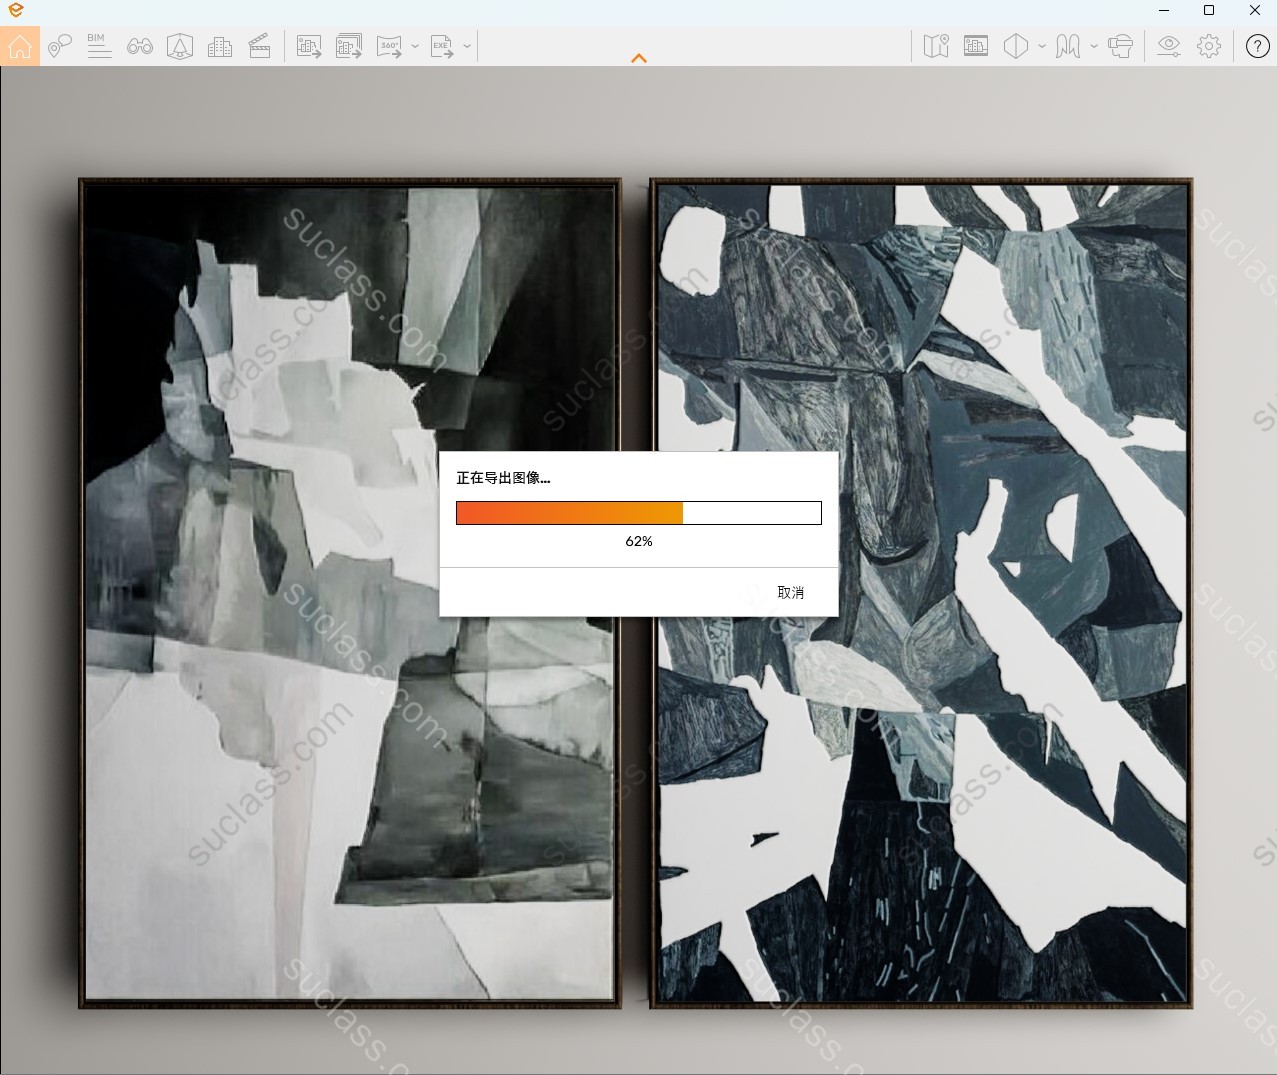Open the BIM information panel
The width and height of the screenshot is (1277, 1075).
pos(99,46)
